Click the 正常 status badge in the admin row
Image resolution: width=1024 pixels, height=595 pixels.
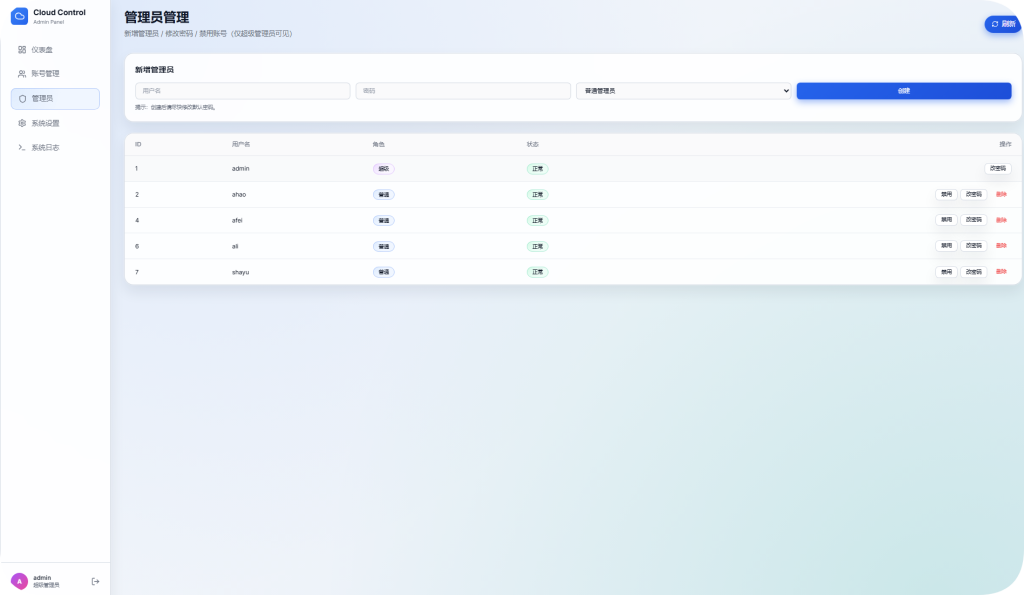point(537,169)
